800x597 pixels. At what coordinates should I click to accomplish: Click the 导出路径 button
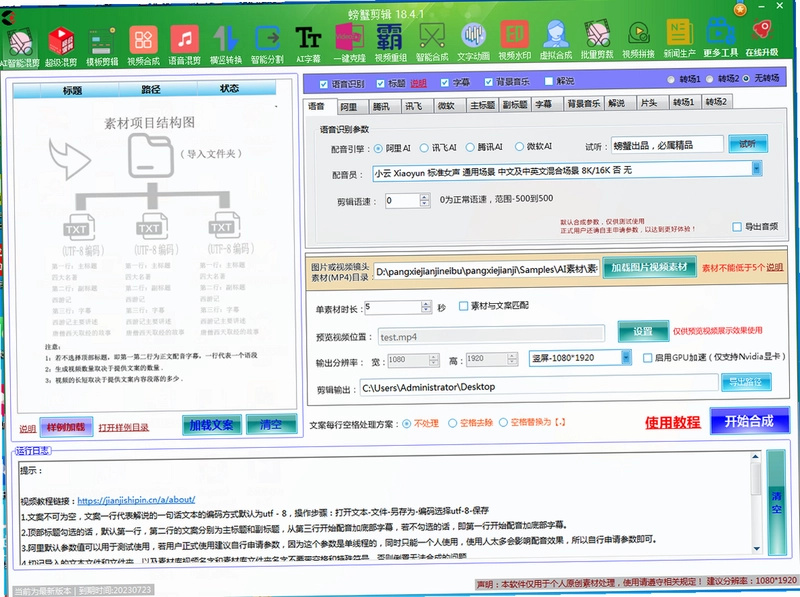coord(745,382)
